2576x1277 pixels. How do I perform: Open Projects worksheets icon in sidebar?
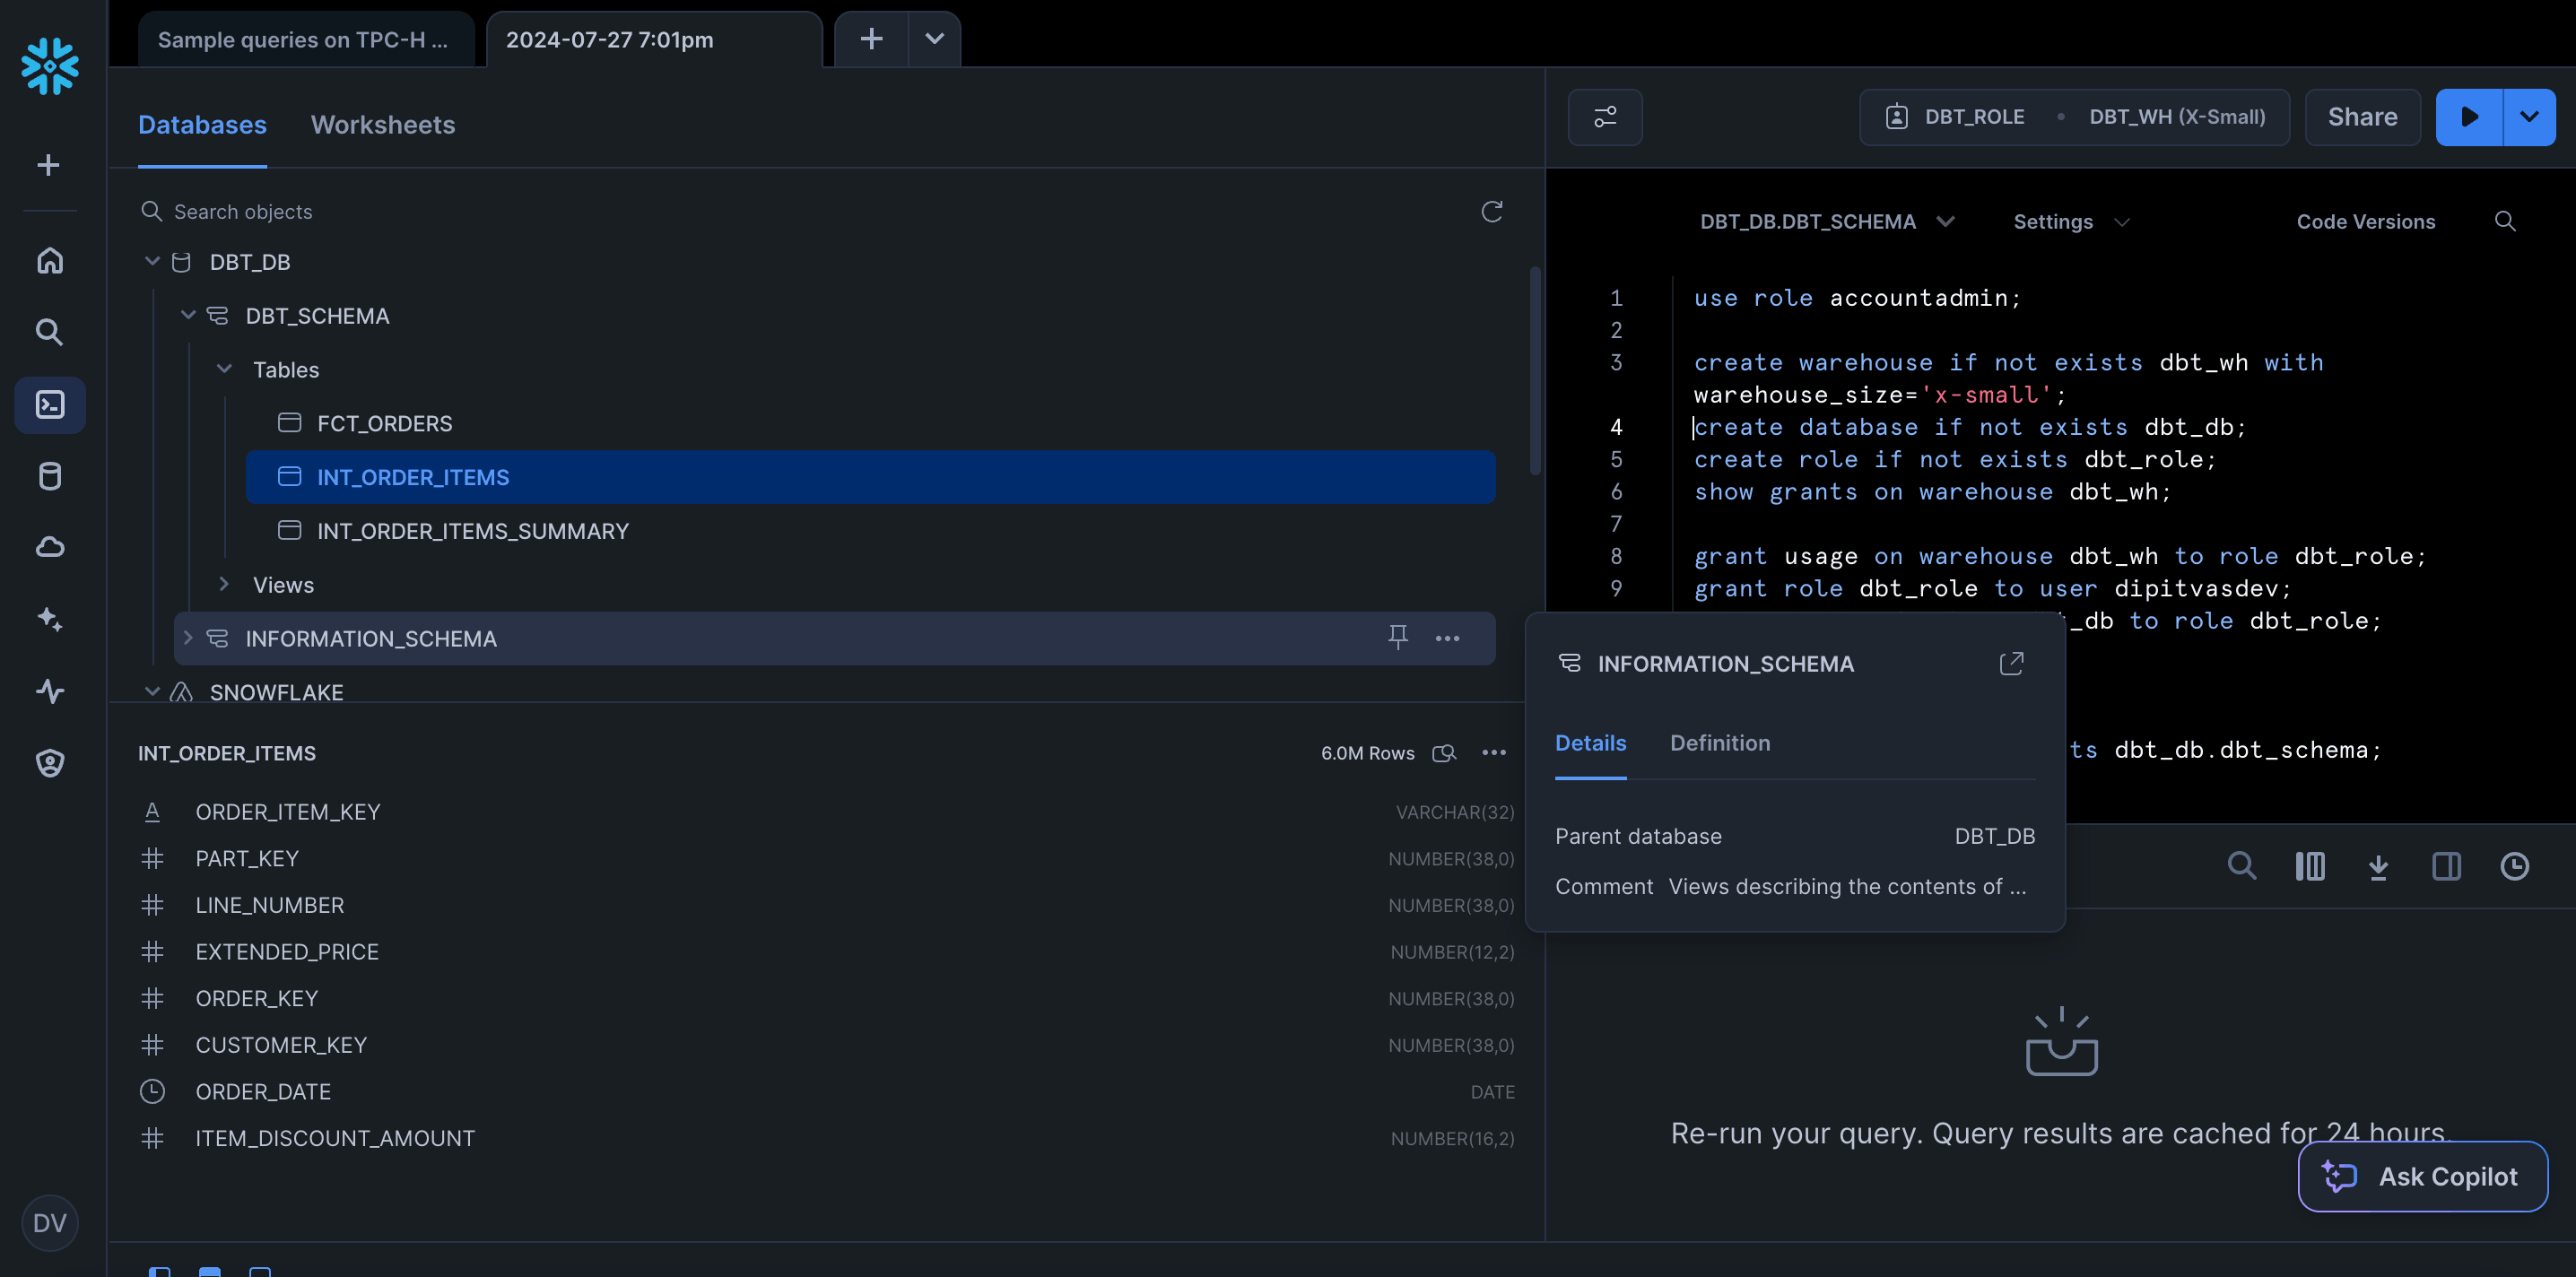pyautogui.click(x=50, y=404)
